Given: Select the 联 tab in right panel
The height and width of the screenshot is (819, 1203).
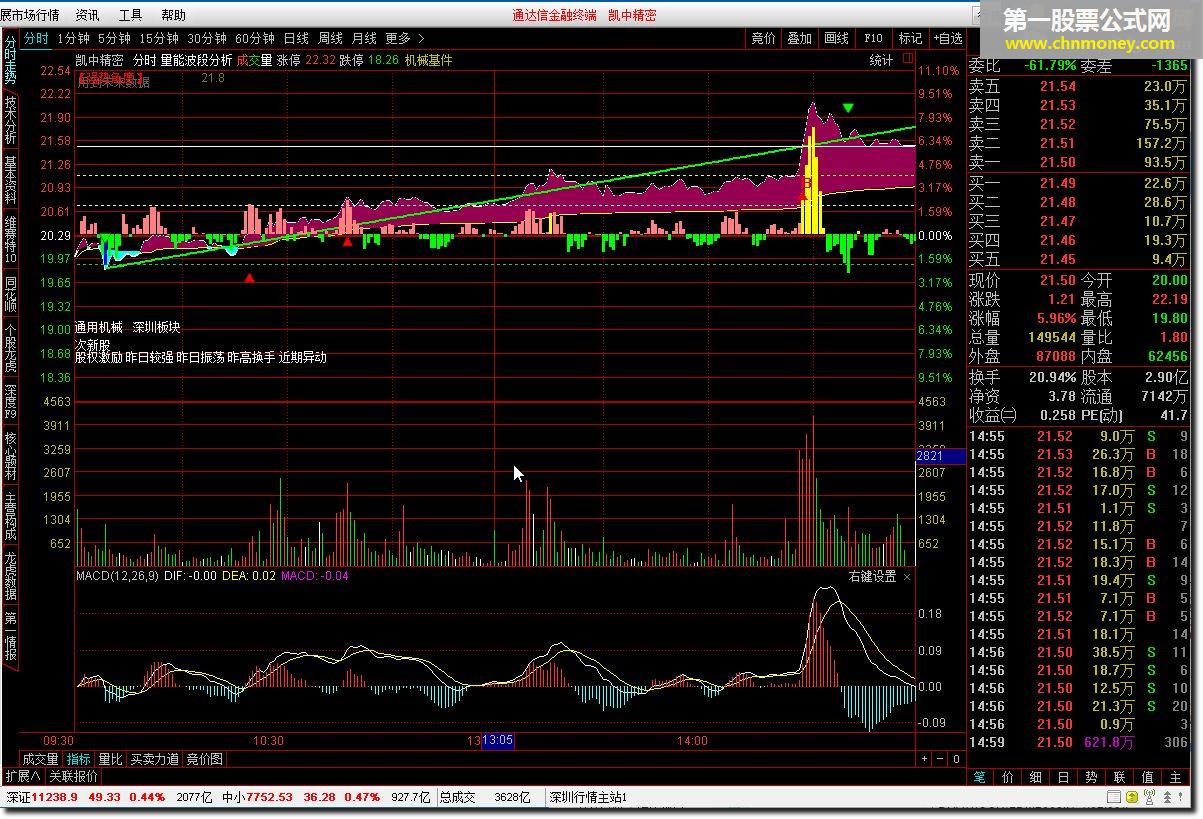Looking at the screenshot, I should click(x=1119, y=777).
